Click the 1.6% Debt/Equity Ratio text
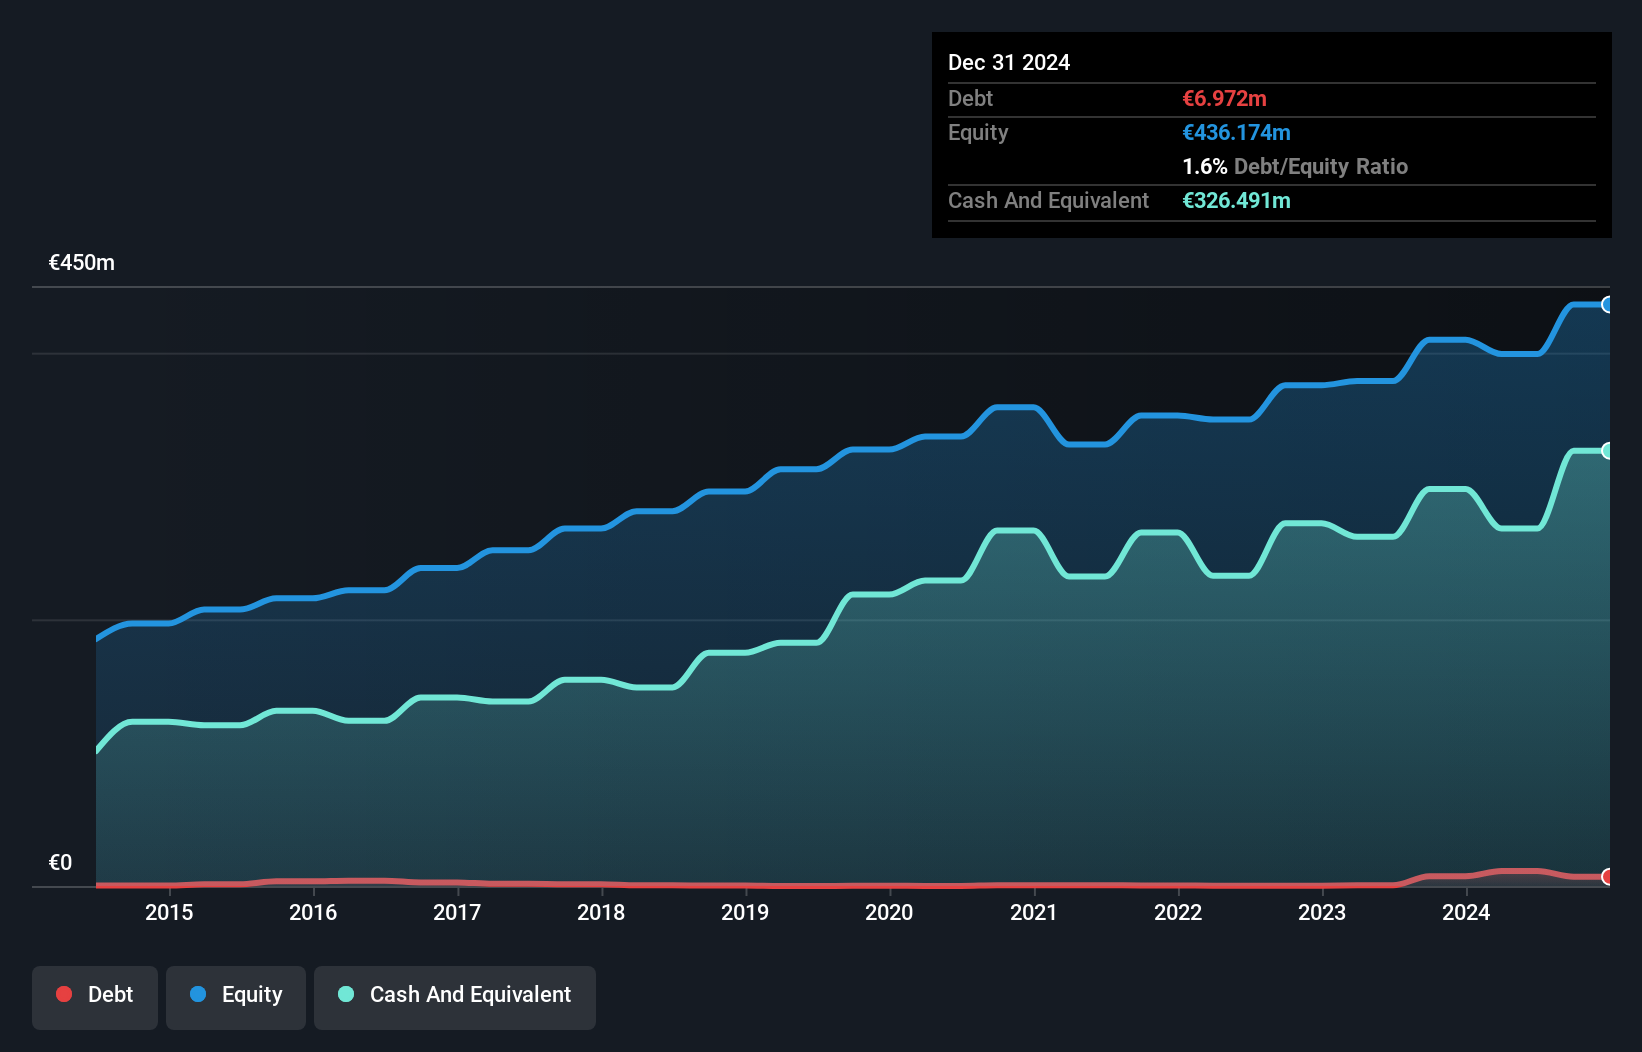The image size is (1642, 1052). coord(1295,167)
